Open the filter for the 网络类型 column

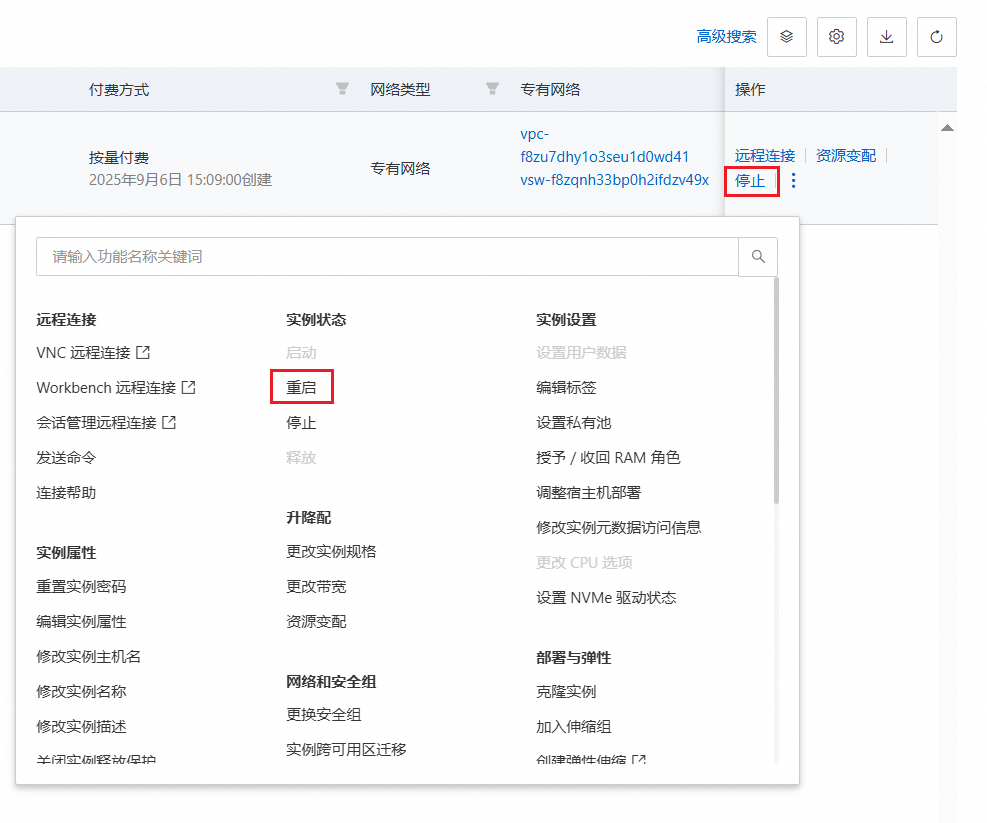coord(492,89)
